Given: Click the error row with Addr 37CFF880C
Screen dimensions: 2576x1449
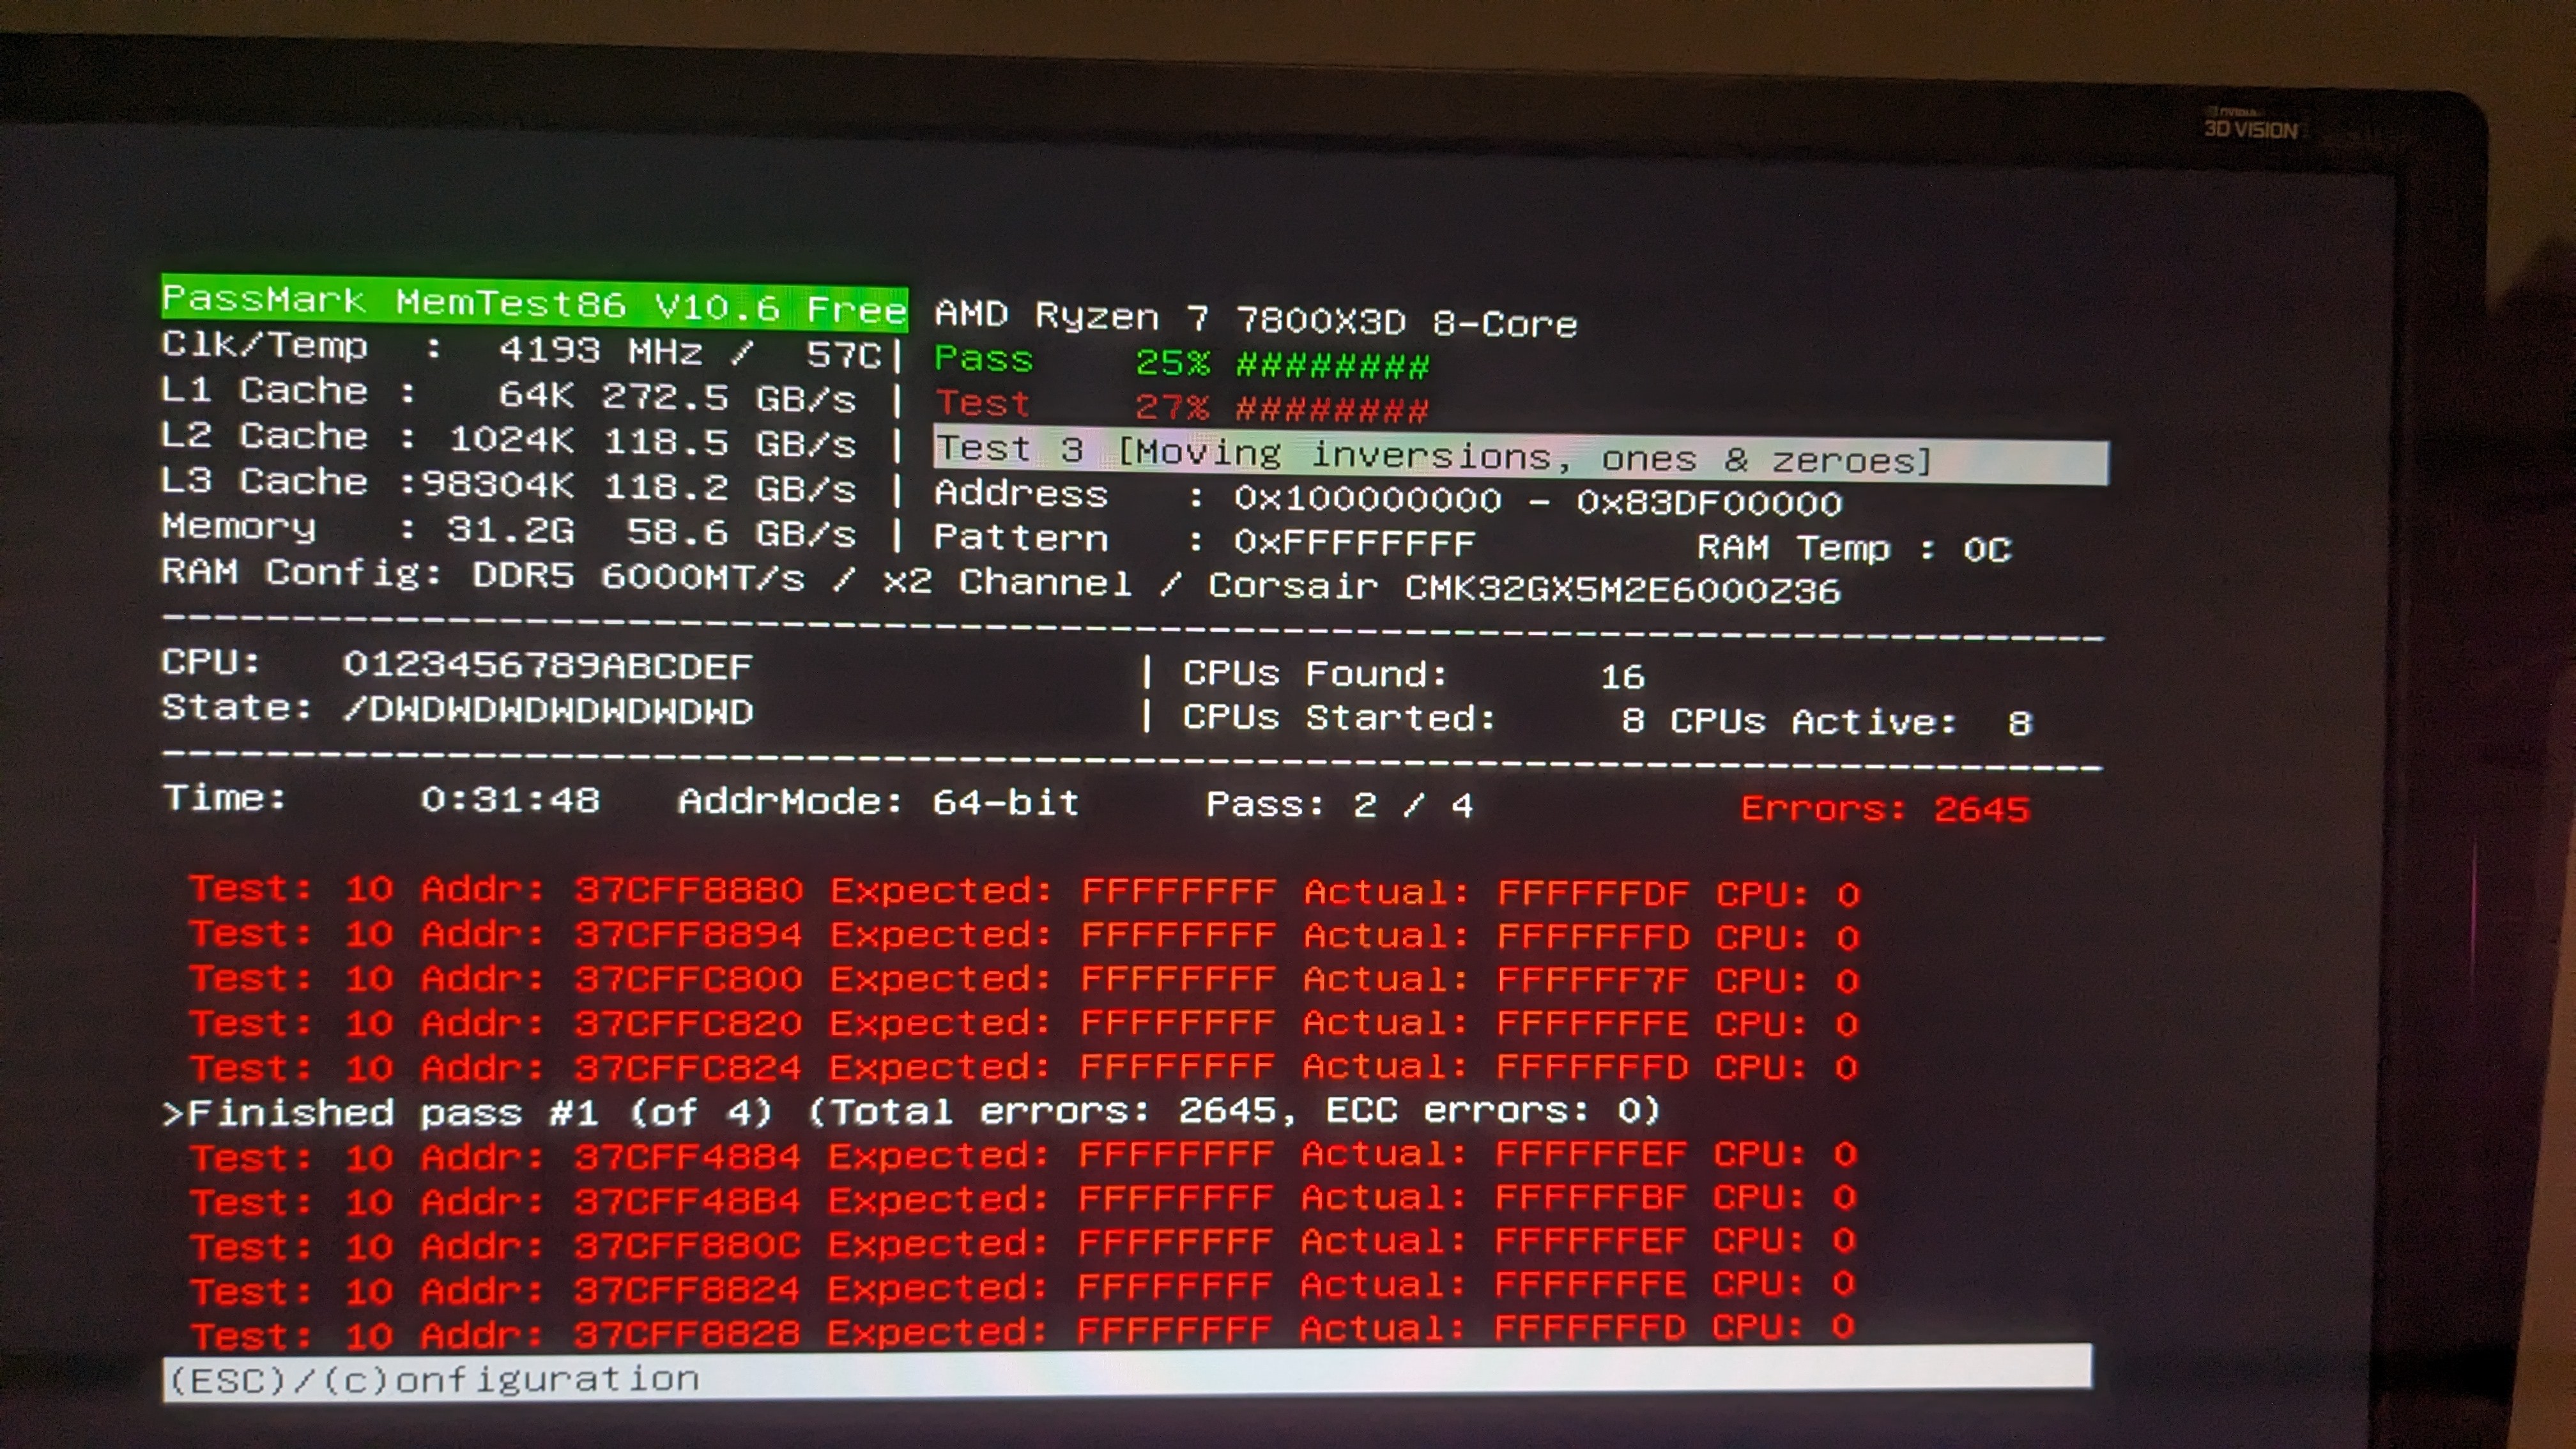Looking at the screenshot, I should 1023,1243.
